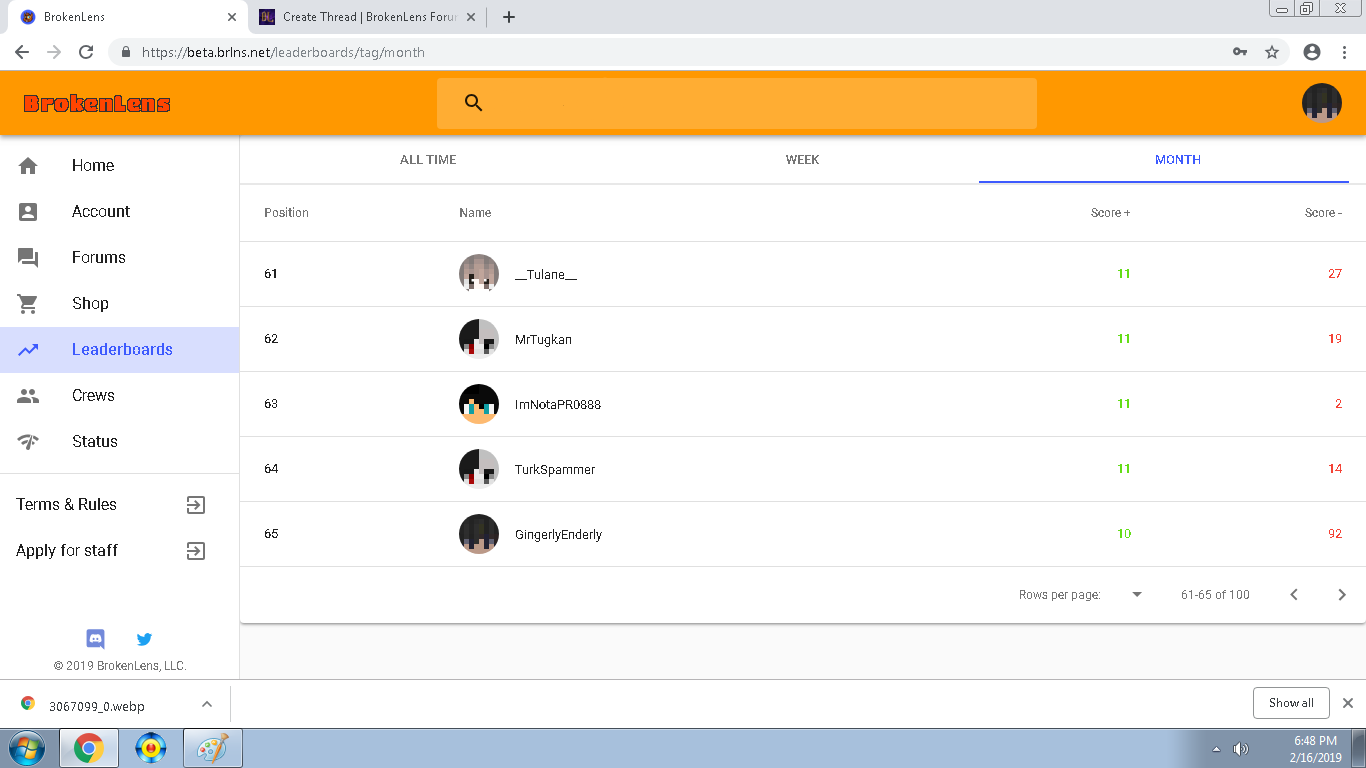Click the Show all downloads button
The width and height of the screenshot is (1366, 768).
(1291, 703)
